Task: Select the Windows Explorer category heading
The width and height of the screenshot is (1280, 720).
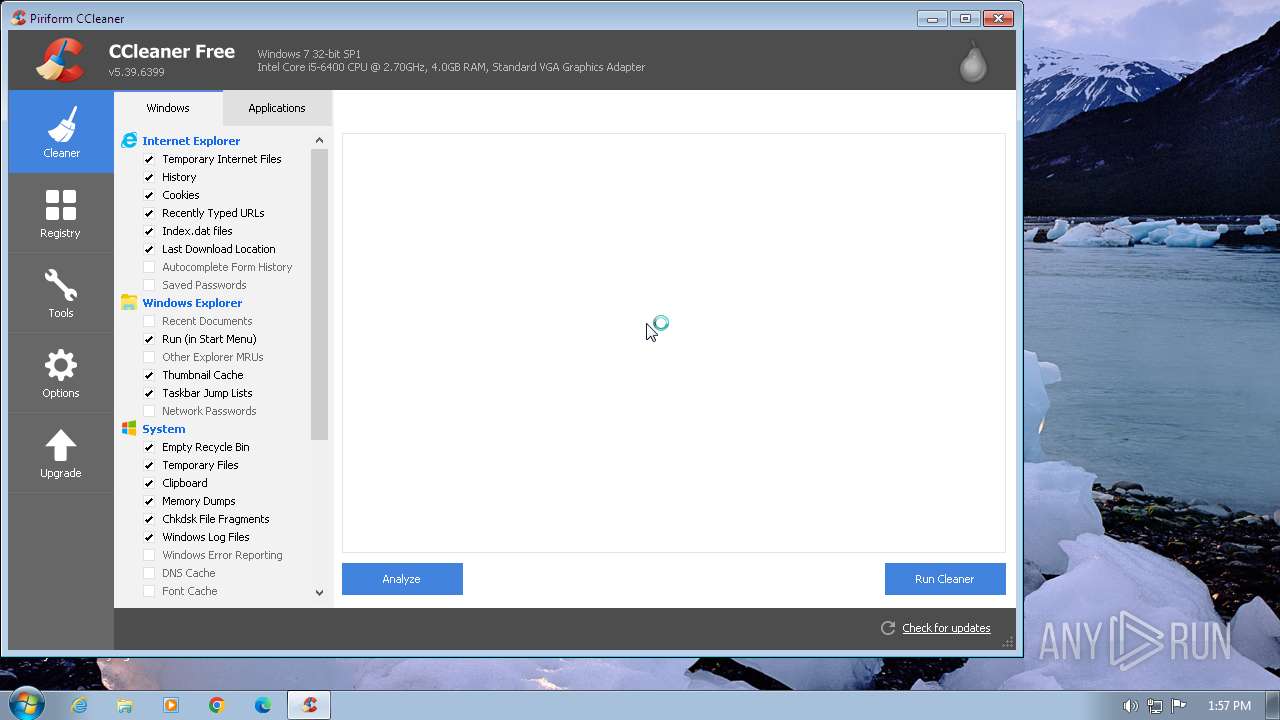Action: tap(192, 303)
